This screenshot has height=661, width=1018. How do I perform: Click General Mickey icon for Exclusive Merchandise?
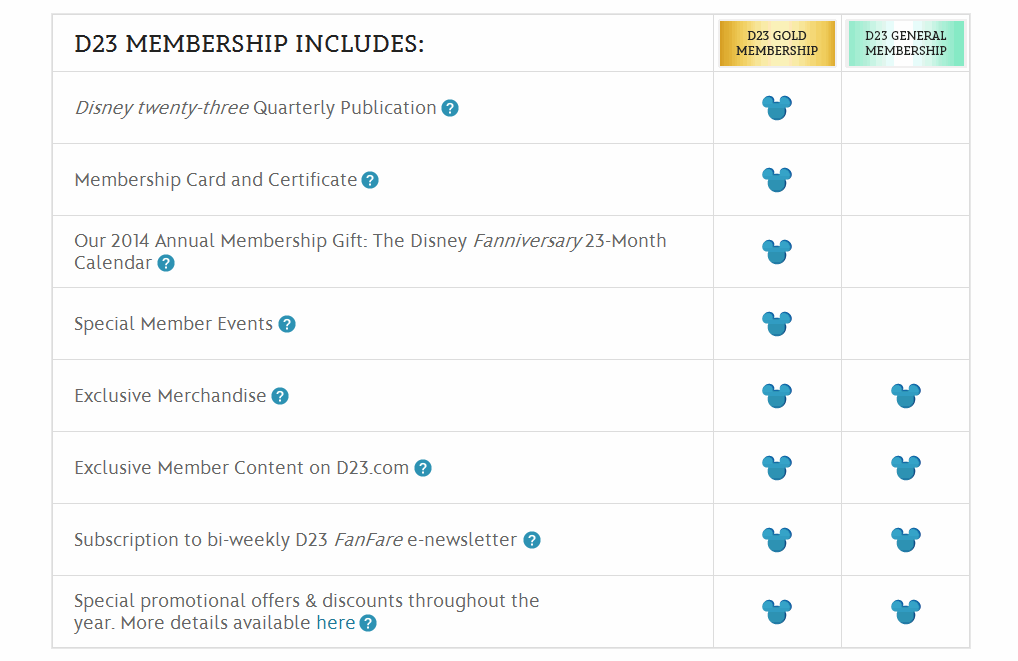coord(906,396)
